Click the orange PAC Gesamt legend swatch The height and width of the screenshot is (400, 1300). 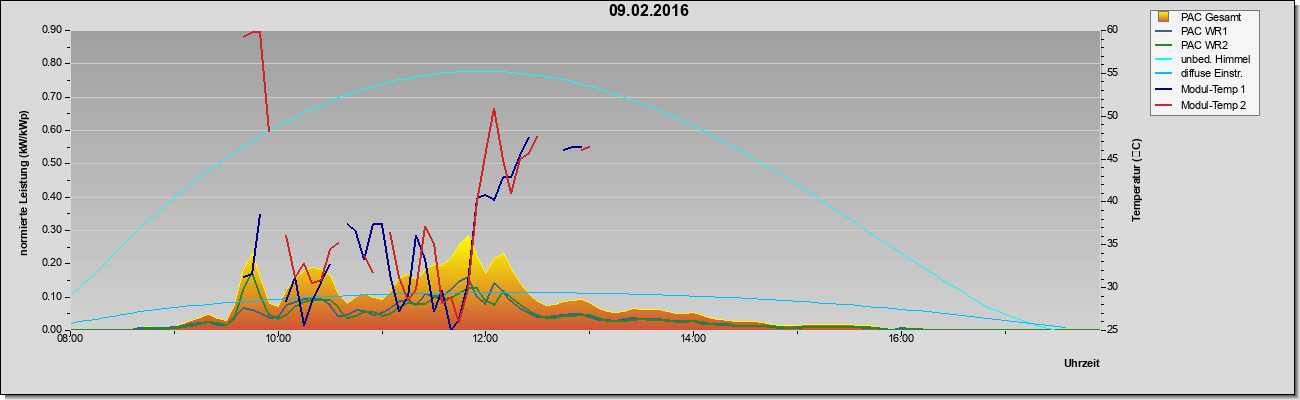pos(1164,16)
